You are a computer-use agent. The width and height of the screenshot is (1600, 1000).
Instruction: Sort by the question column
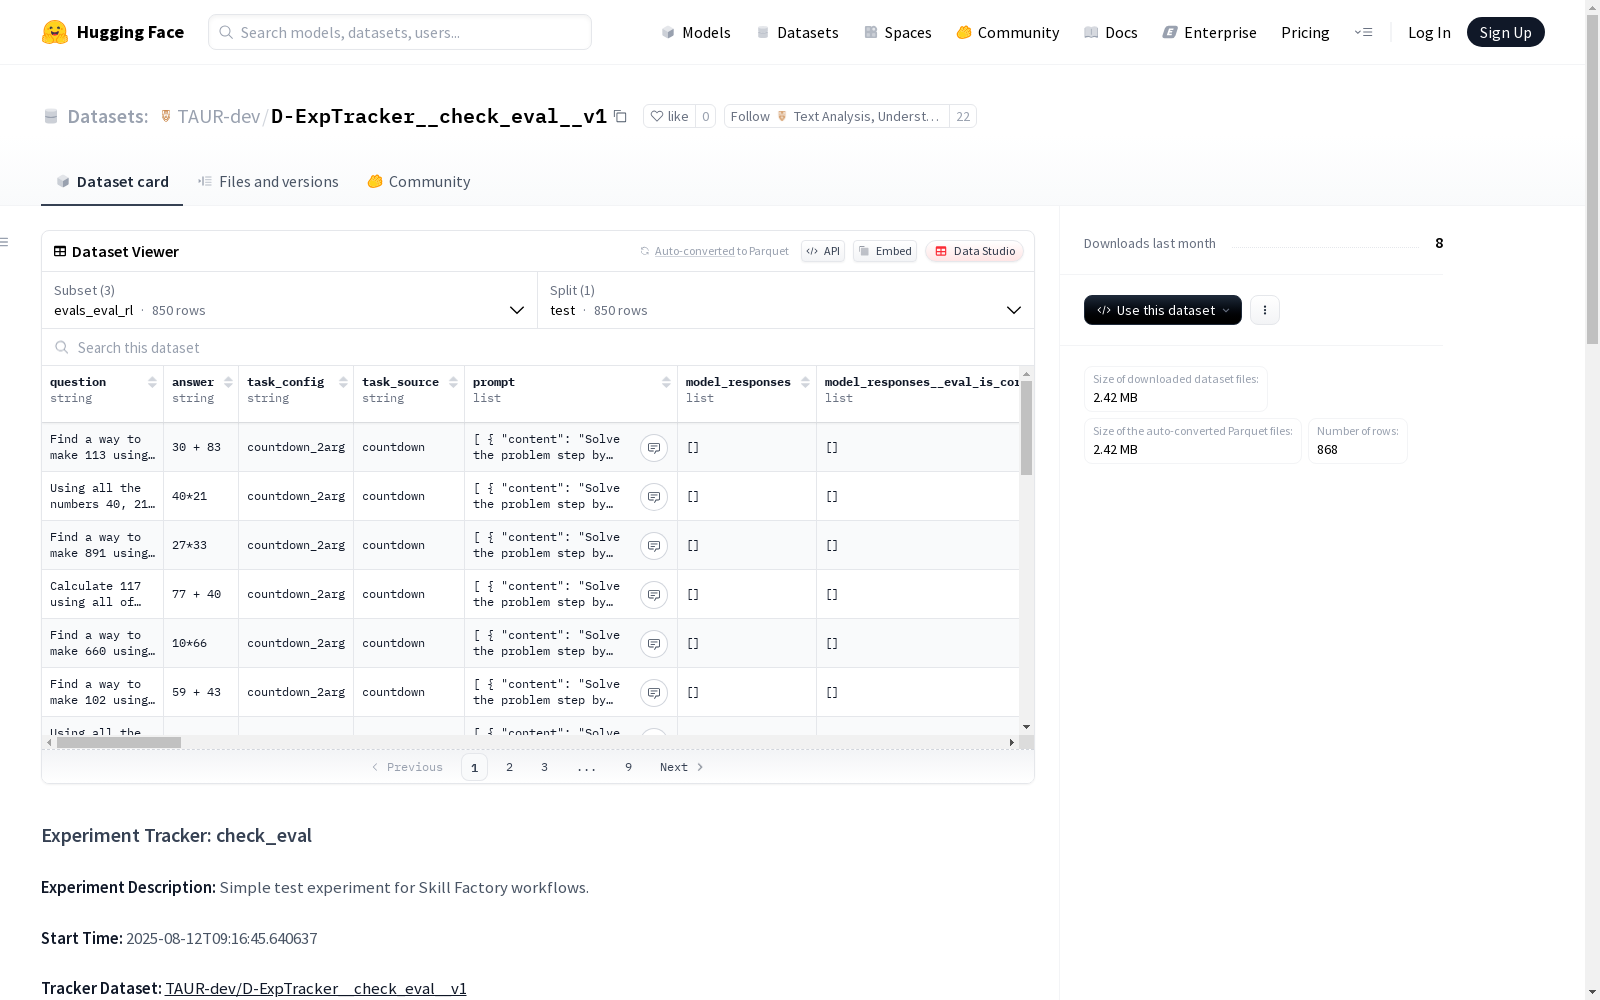tap(152, 382)
